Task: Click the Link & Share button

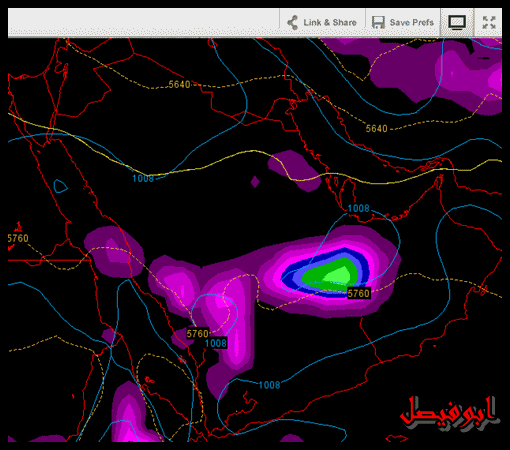Action: coord(322,22)
